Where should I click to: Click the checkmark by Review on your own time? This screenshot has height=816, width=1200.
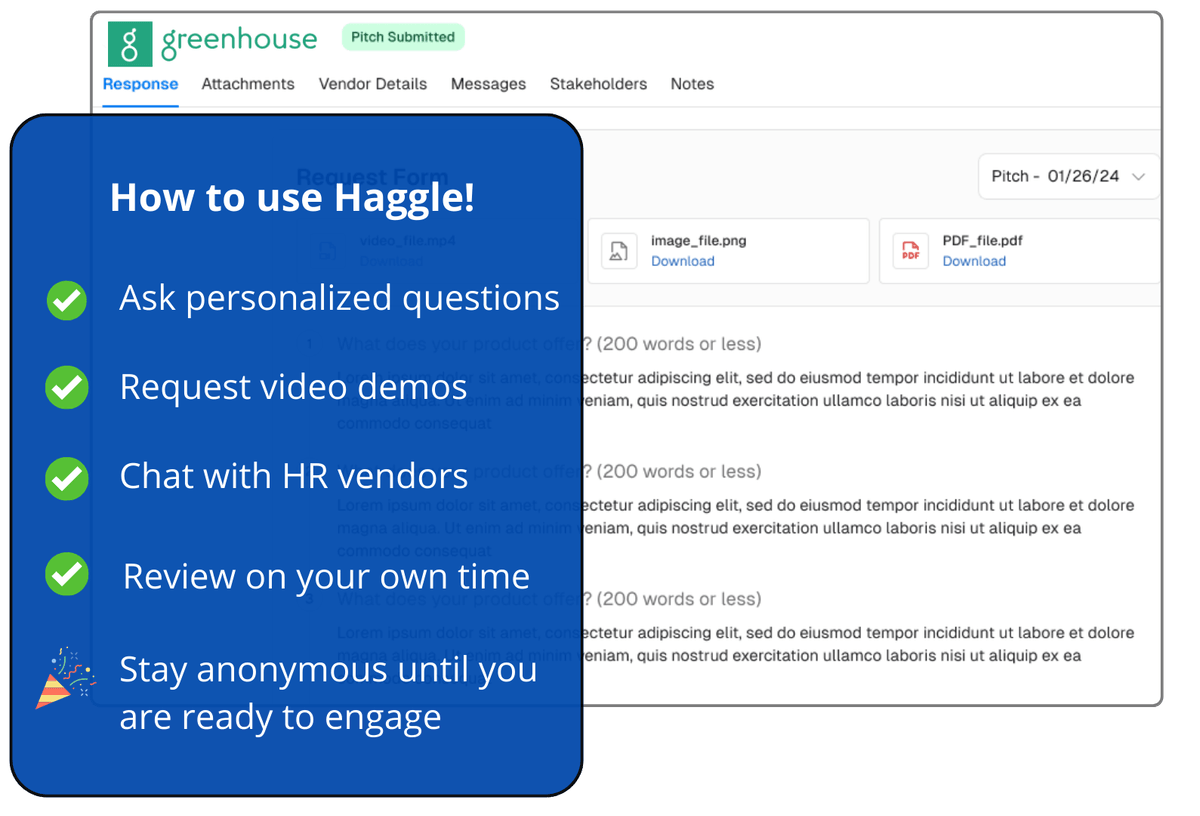(67, 575)
